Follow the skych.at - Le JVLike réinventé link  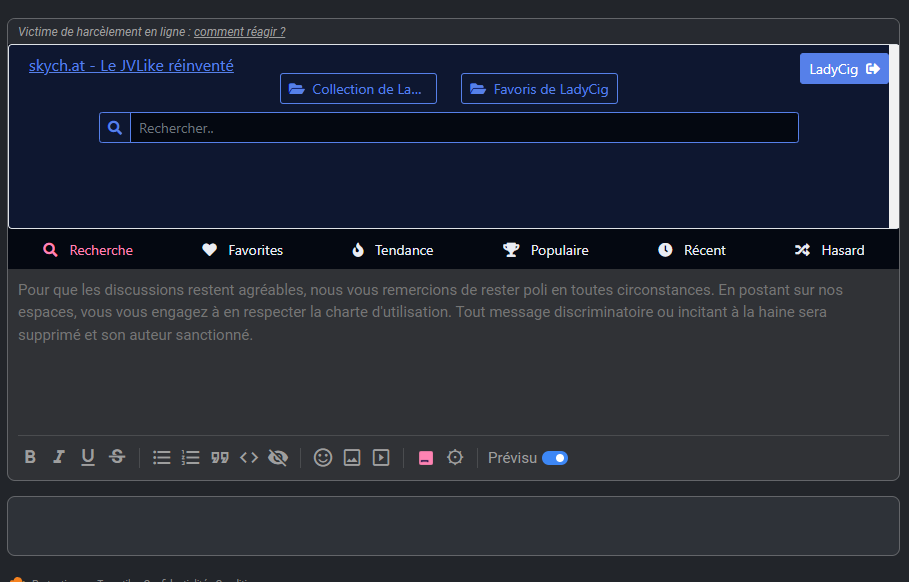pyautogui.click(x=131, y=66)
